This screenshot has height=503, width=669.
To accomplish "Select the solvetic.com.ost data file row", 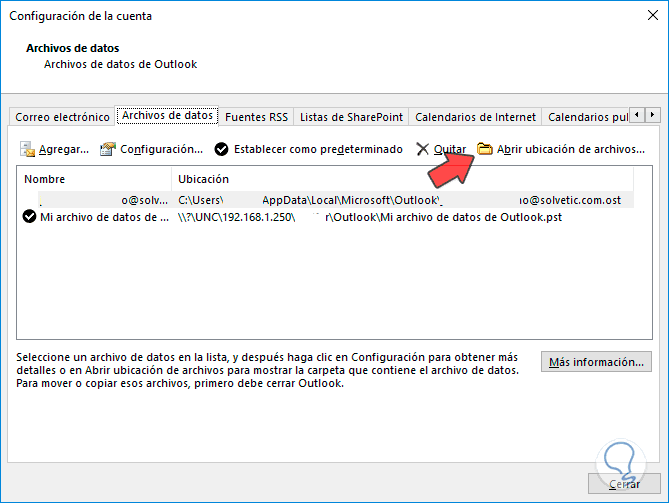I will point(326,200).
